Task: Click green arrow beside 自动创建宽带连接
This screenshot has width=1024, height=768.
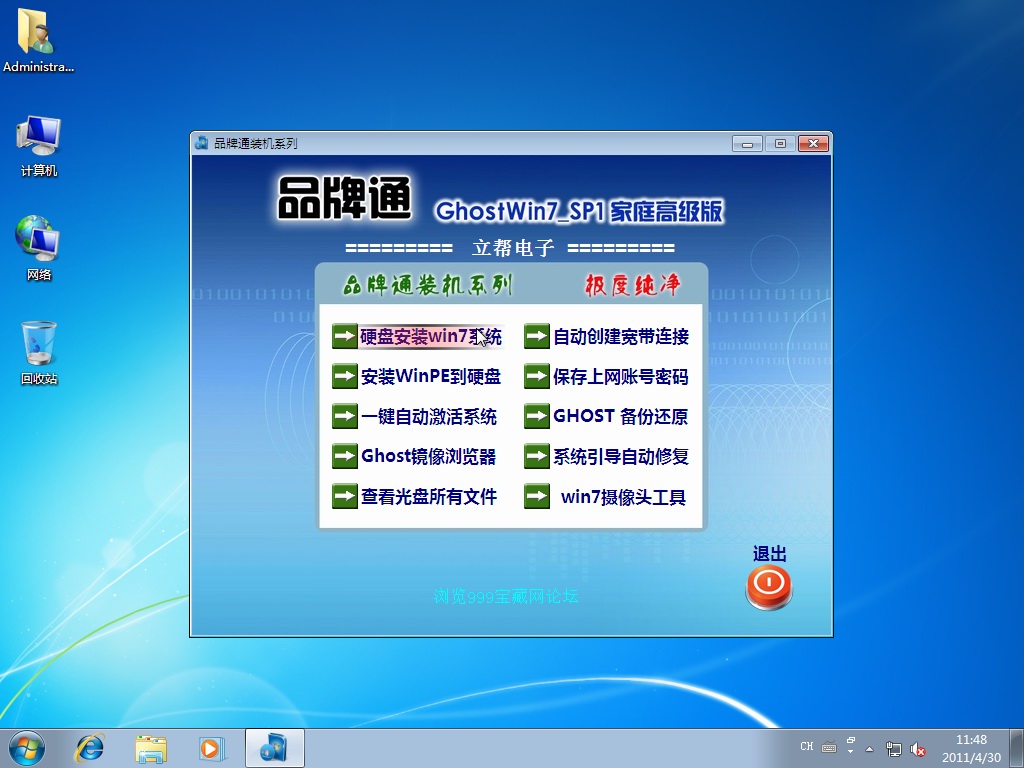Action: (x=537, y=336)
